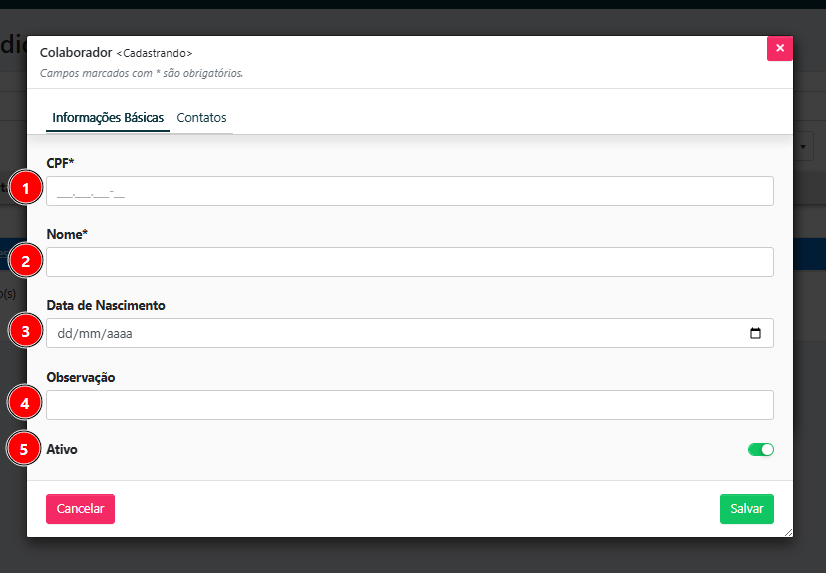Save the collaborator with Salvar
Screen dimensions: 826x573
(x=746, y=509)
